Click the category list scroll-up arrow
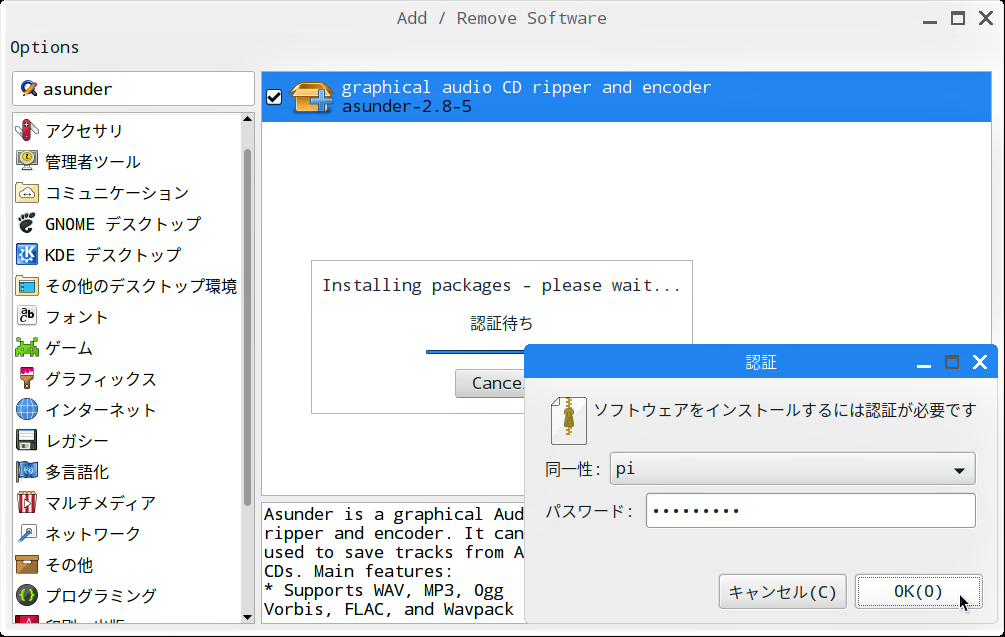The height and width of the screenshot is (637, 1005). 247,119
